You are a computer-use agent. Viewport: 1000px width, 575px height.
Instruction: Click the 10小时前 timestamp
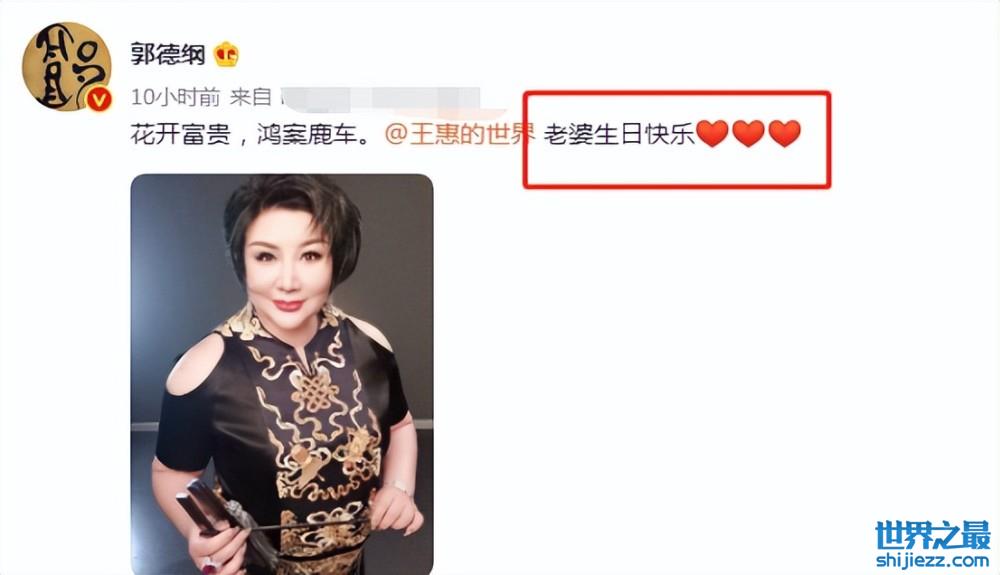(175, 98)
